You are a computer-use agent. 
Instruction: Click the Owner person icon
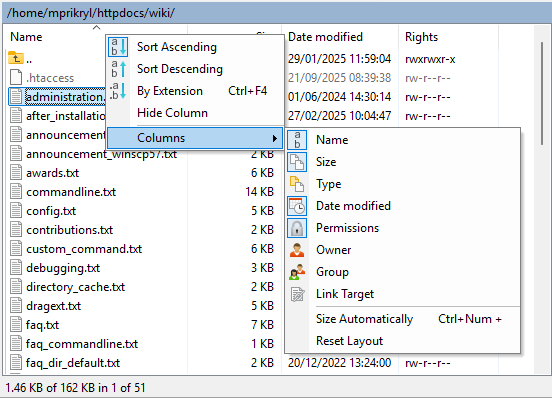tap(297, 250)
